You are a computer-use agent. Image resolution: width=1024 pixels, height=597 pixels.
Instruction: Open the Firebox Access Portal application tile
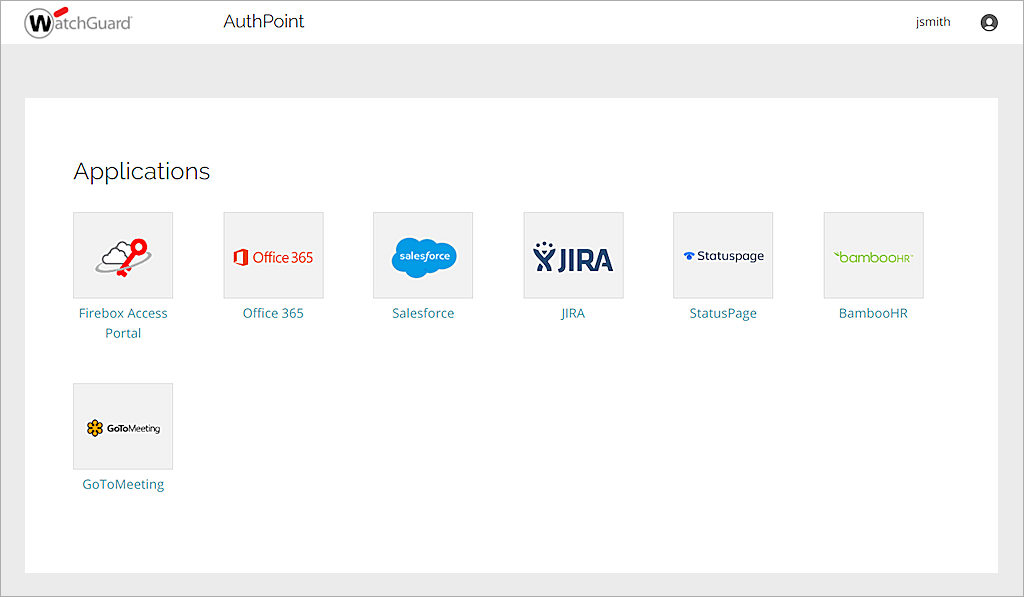click(x=122, y=254)
